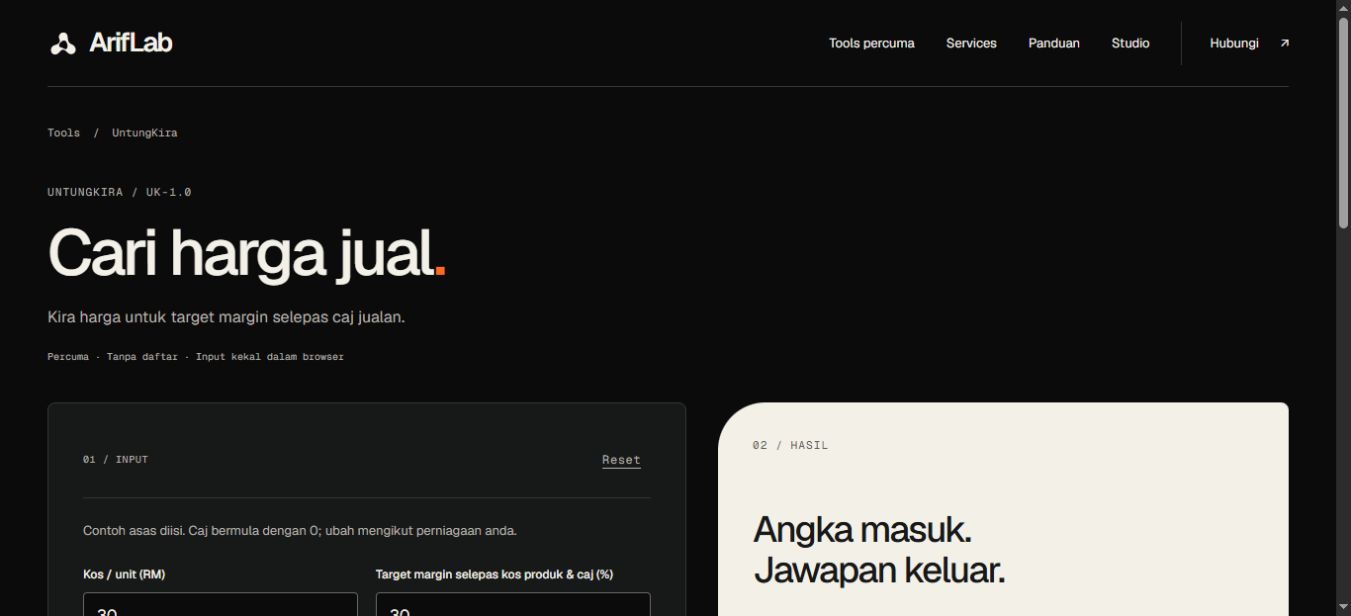Go to the Services page
The width and height of the screenshot is (1351, 616).
(x=971, y=43)
